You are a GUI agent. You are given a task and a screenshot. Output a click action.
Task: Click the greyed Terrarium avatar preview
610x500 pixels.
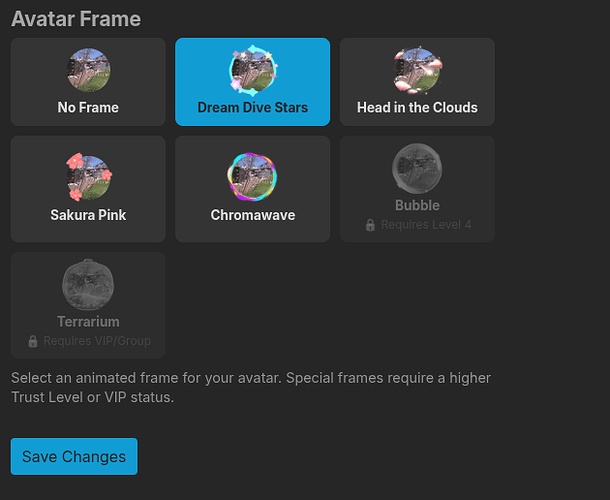tap(88, 285)
